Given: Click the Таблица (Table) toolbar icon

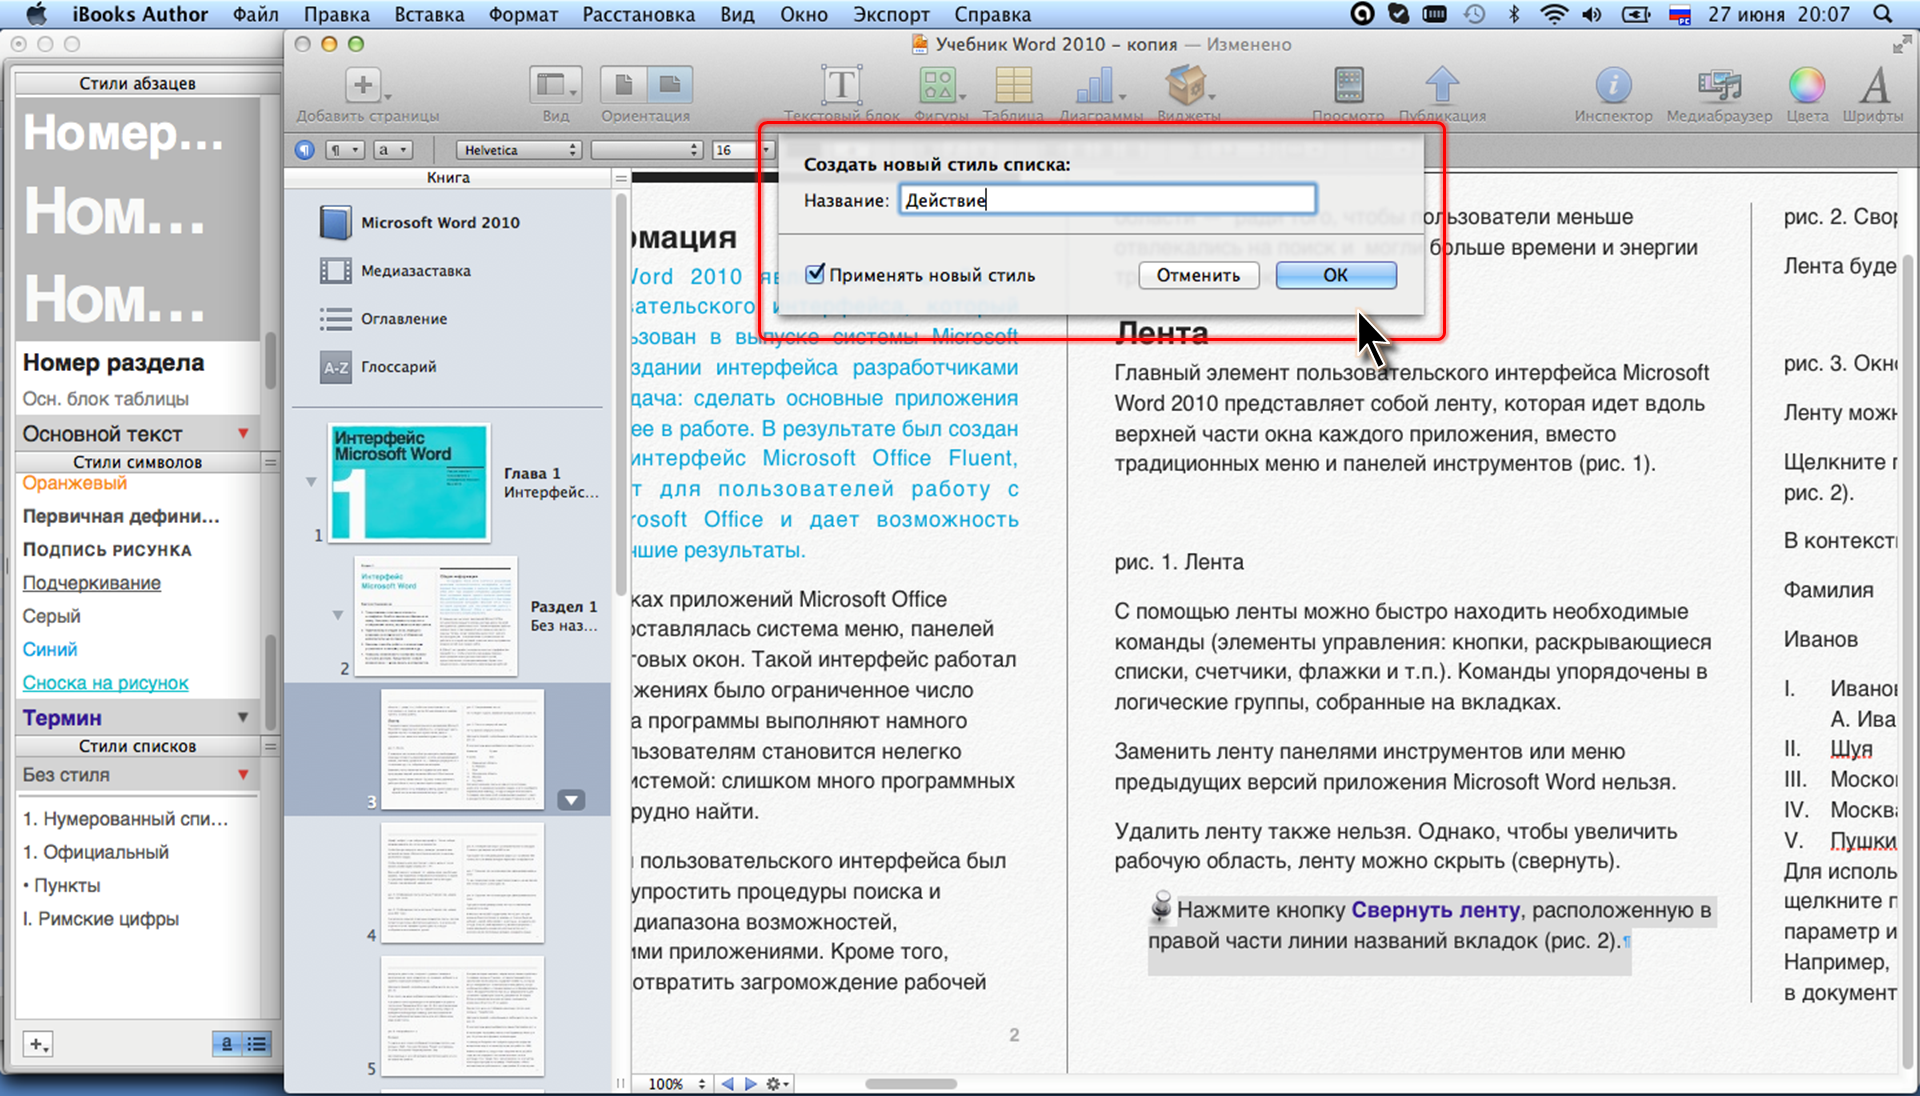Looking at the screenshot, I should coord(1013,85).
